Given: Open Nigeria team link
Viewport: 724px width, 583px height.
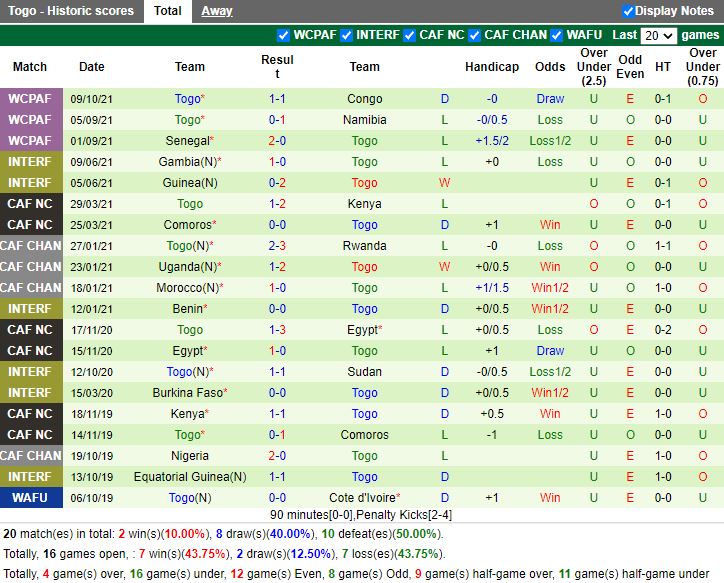Looking at the screenshot, I should point(190,456).
